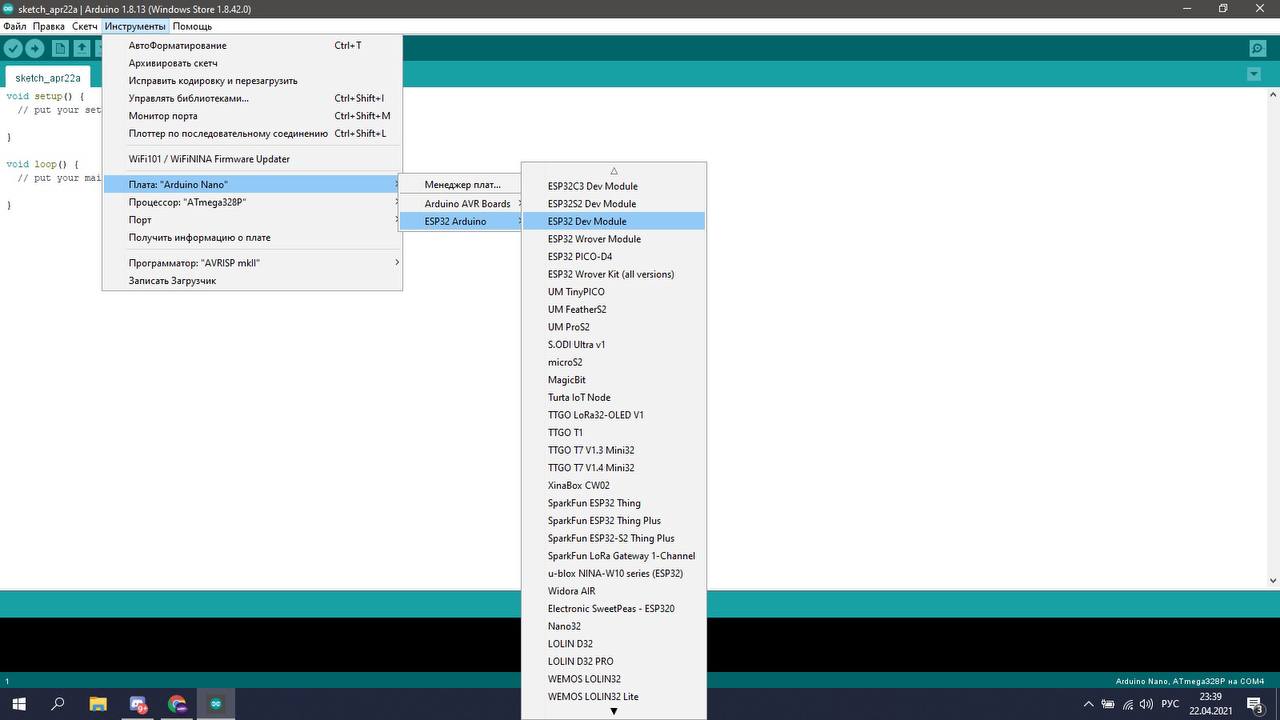Image resolution: width=1280 pixels, height=720 pixels.
Task: Click the Open sketch up-arrow icon
Action: pyautogui.click(x=82, y=48)
